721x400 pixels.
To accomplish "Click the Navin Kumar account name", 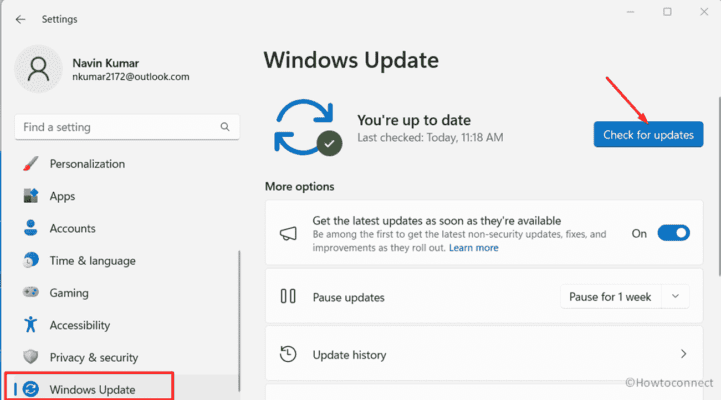I will point(105,63).
